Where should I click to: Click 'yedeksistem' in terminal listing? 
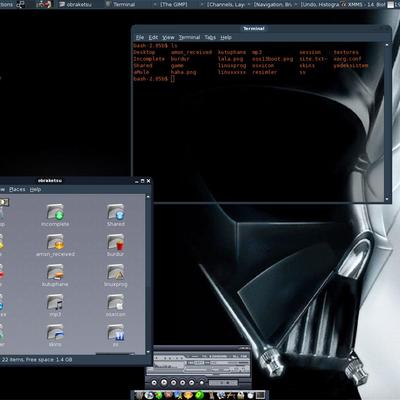click(351, 65)
